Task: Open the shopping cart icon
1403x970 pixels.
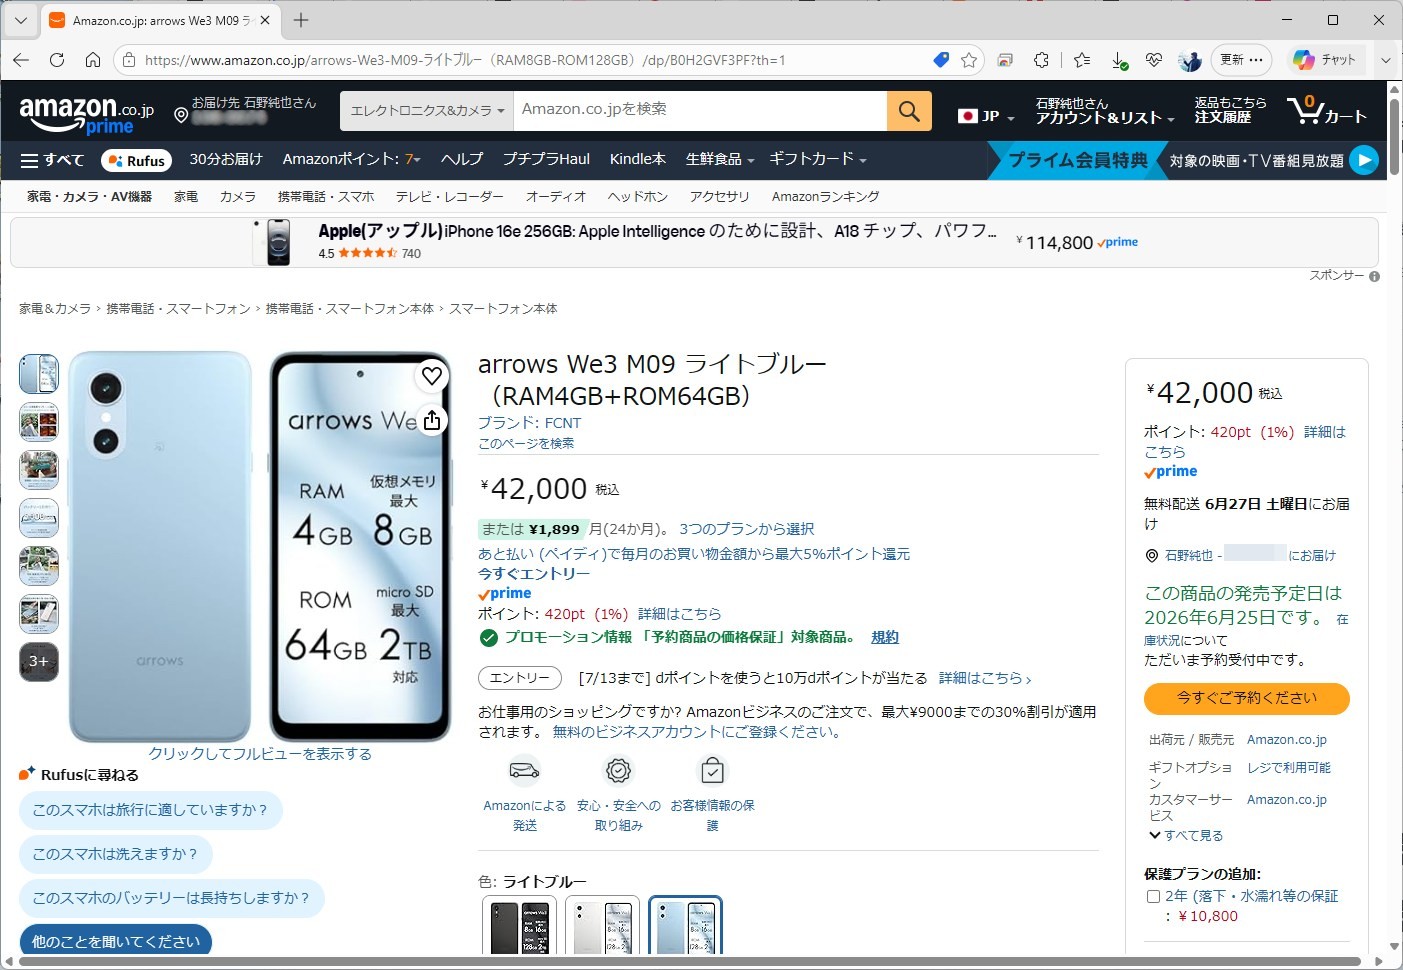Action: point(1327,110)
